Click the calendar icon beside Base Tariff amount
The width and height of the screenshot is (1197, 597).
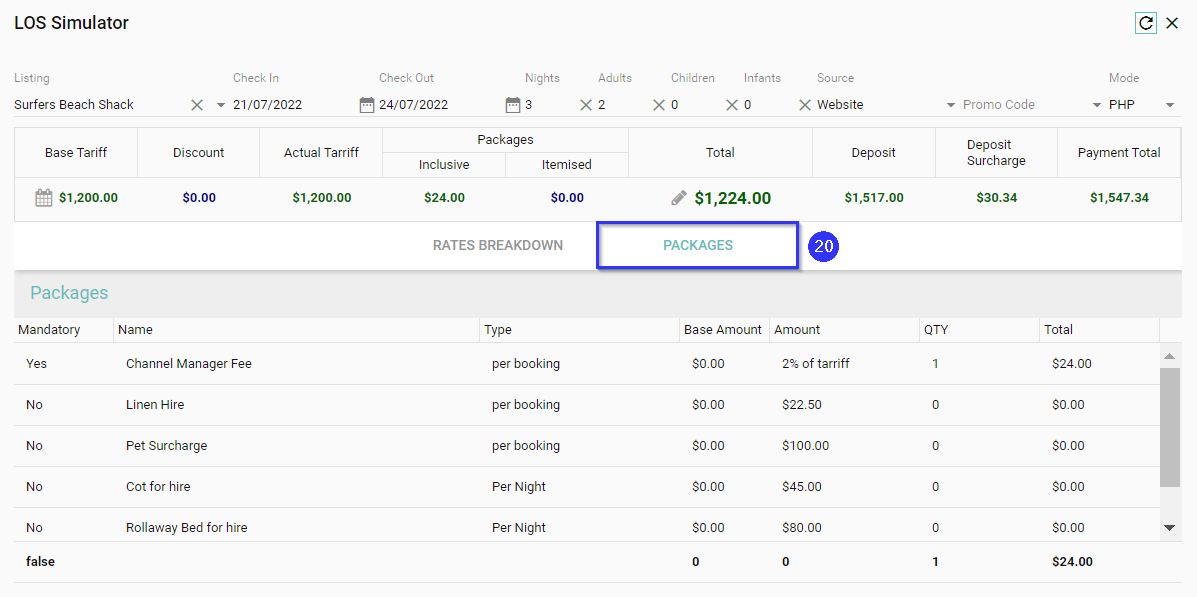point(44,198)
